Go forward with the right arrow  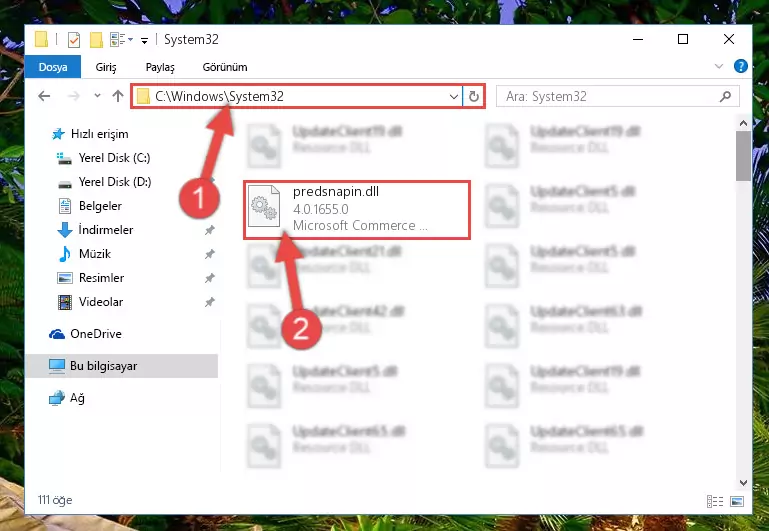point(74,96)
